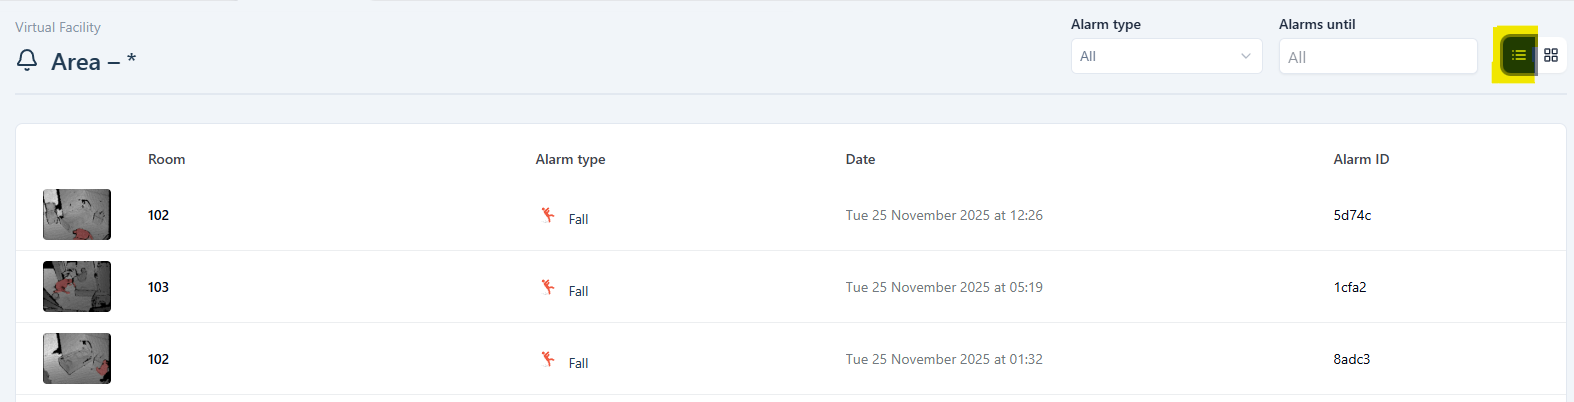1574x402 pixels.
Task: Select the alarm dated 05:19
Action: coord(944,287)
